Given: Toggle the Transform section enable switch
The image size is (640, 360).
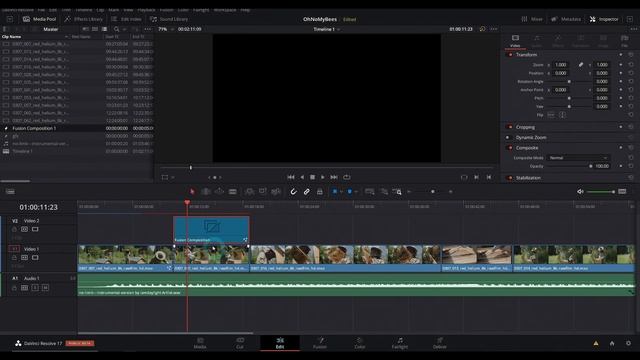Looking at the screenshot, I should 510,55.
